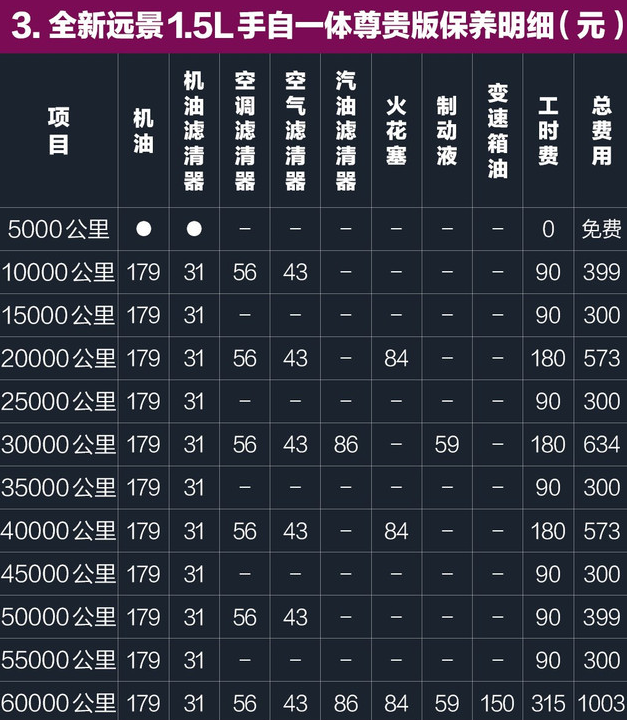Click 机油 price 179 in 55000公里 row
This screenshot has width=627, height=720.
pos(143,660)
